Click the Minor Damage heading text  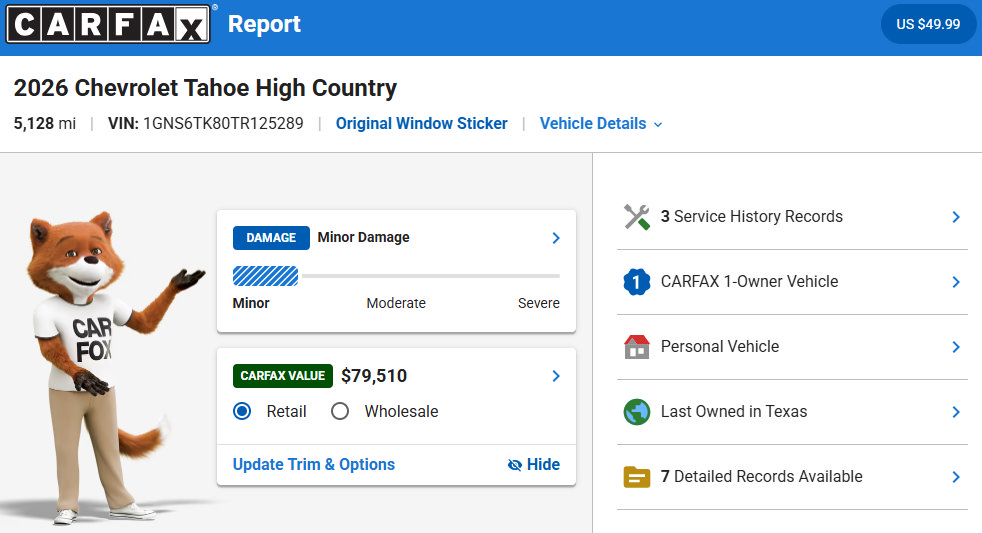click(x=363, y=237)
